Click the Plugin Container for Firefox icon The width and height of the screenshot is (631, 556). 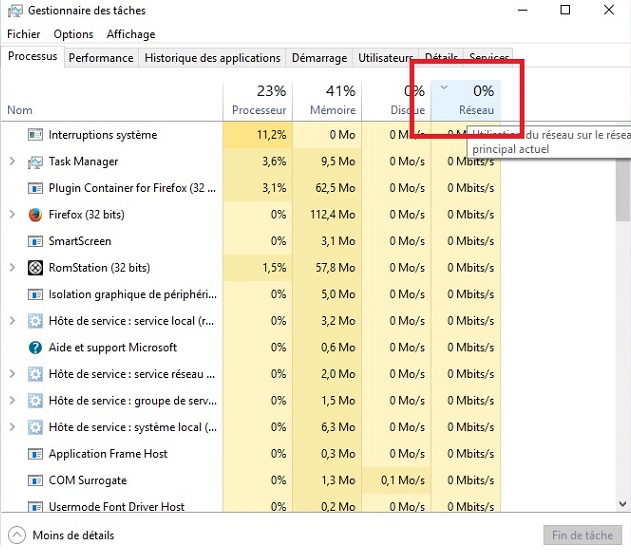click(35, 188)
